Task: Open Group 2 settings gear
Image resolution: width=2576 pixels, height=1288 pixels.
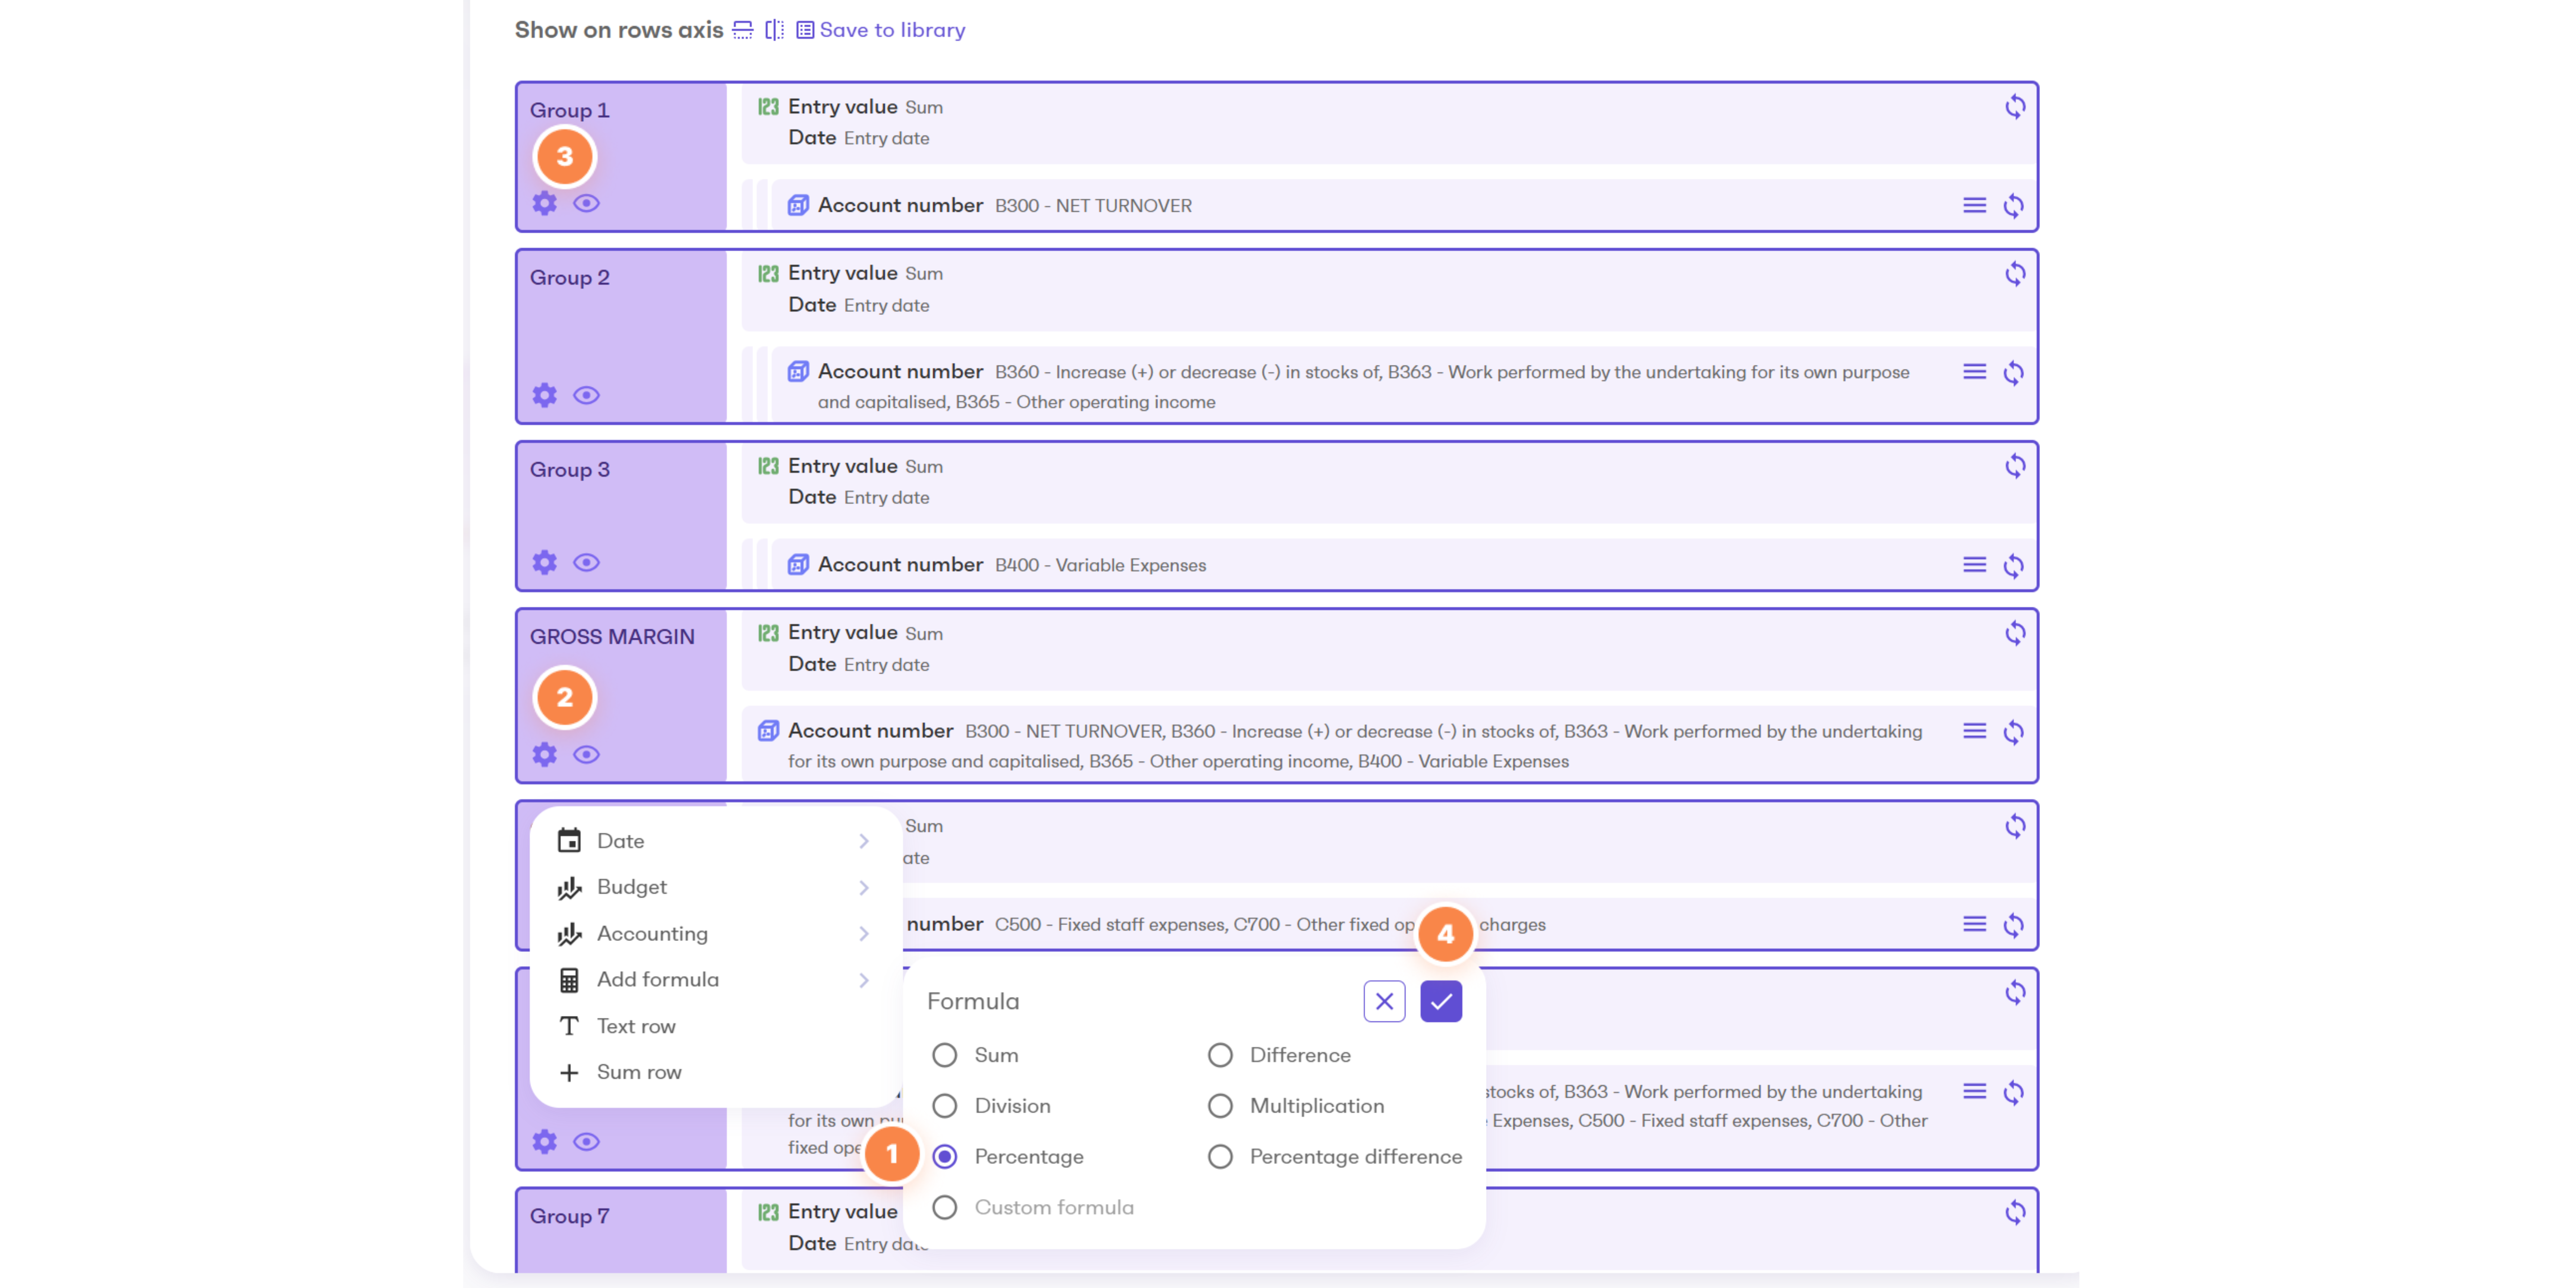Action: (x=544, y=395)
